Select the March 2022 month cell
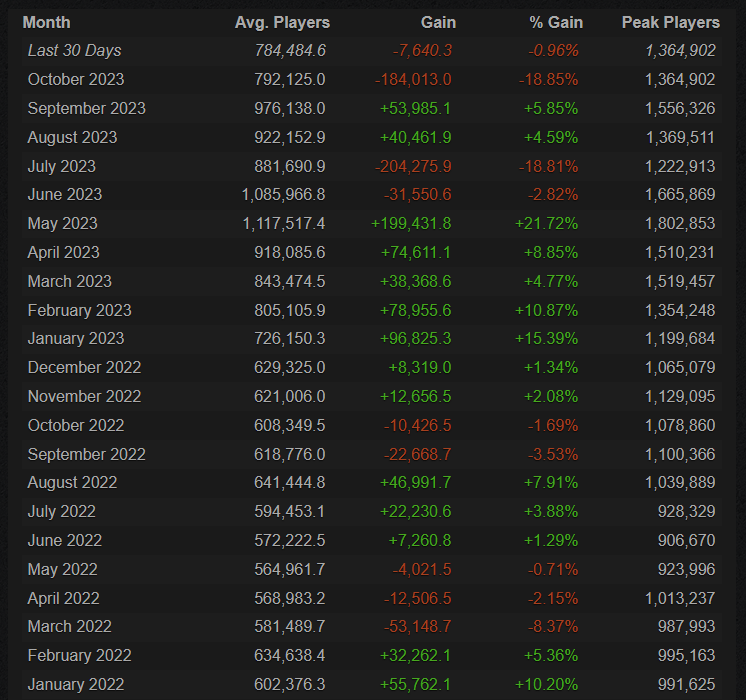This screenshot has height=700, width=746. (x=69, y=627)
